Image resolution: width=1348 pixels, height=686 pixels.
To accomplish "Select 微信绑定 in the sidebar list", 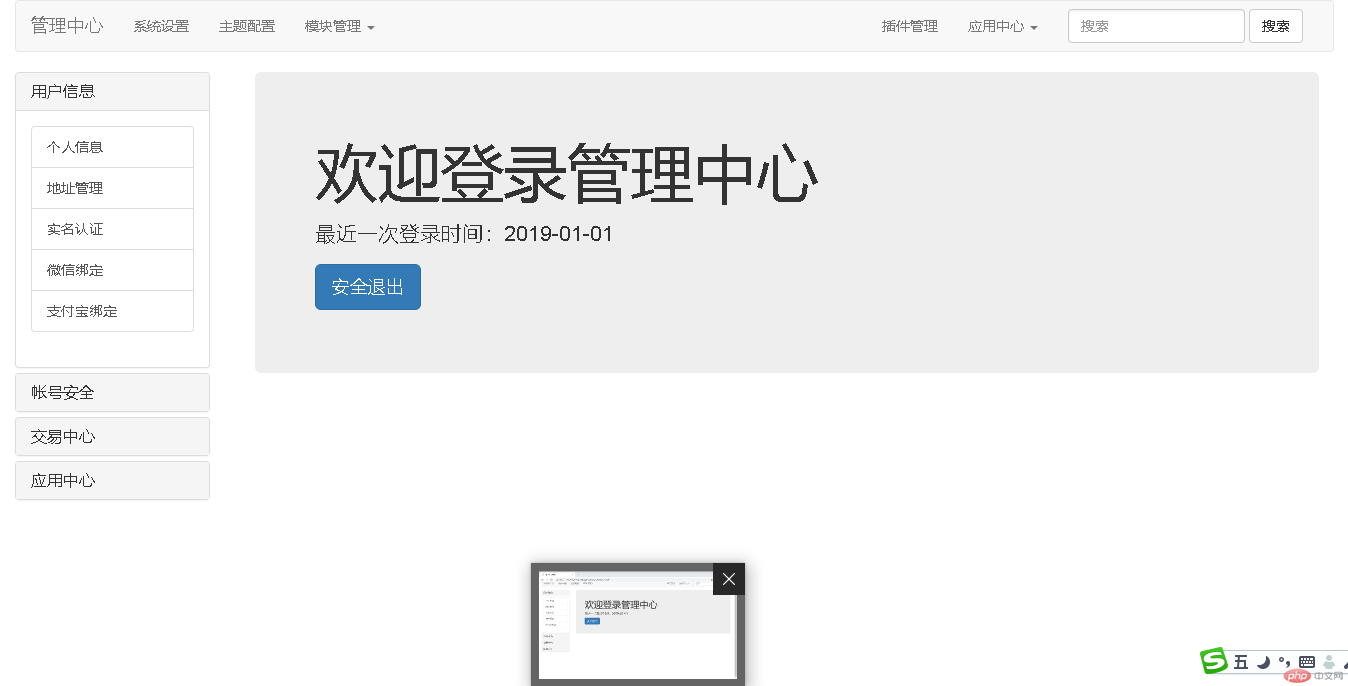I will click(112, 270).
